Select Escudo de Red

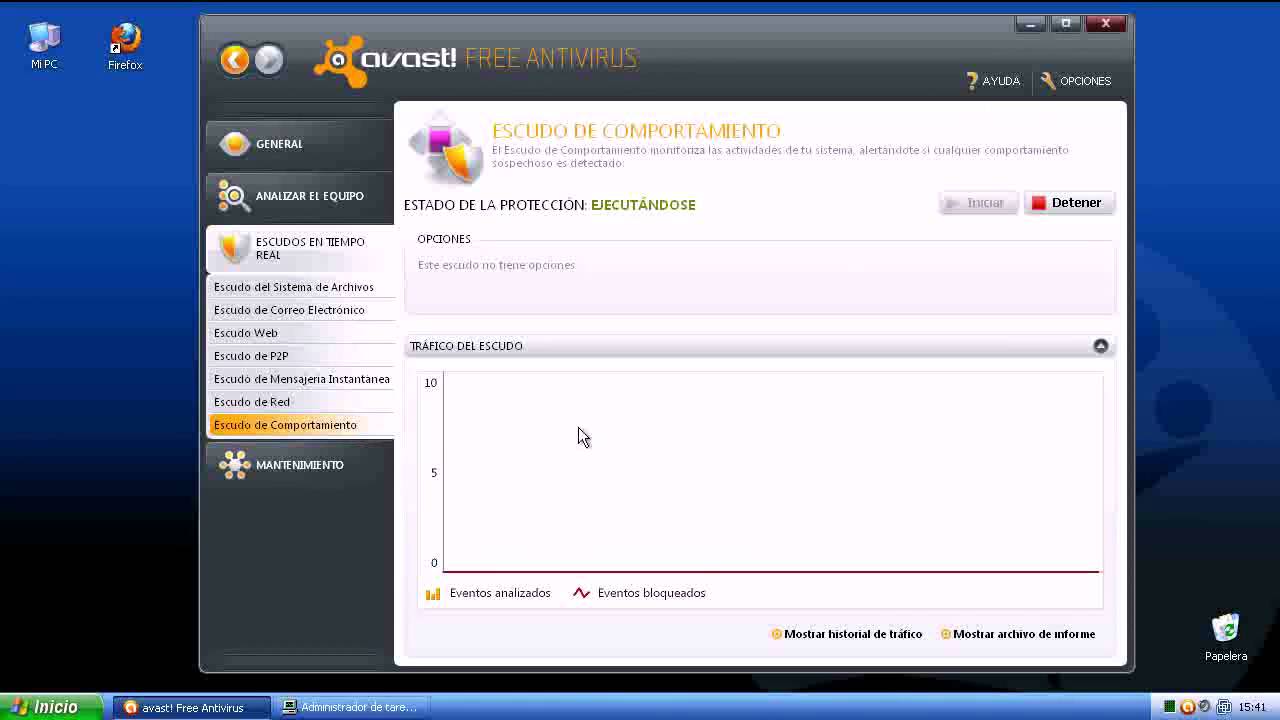[x=302, y=402]
